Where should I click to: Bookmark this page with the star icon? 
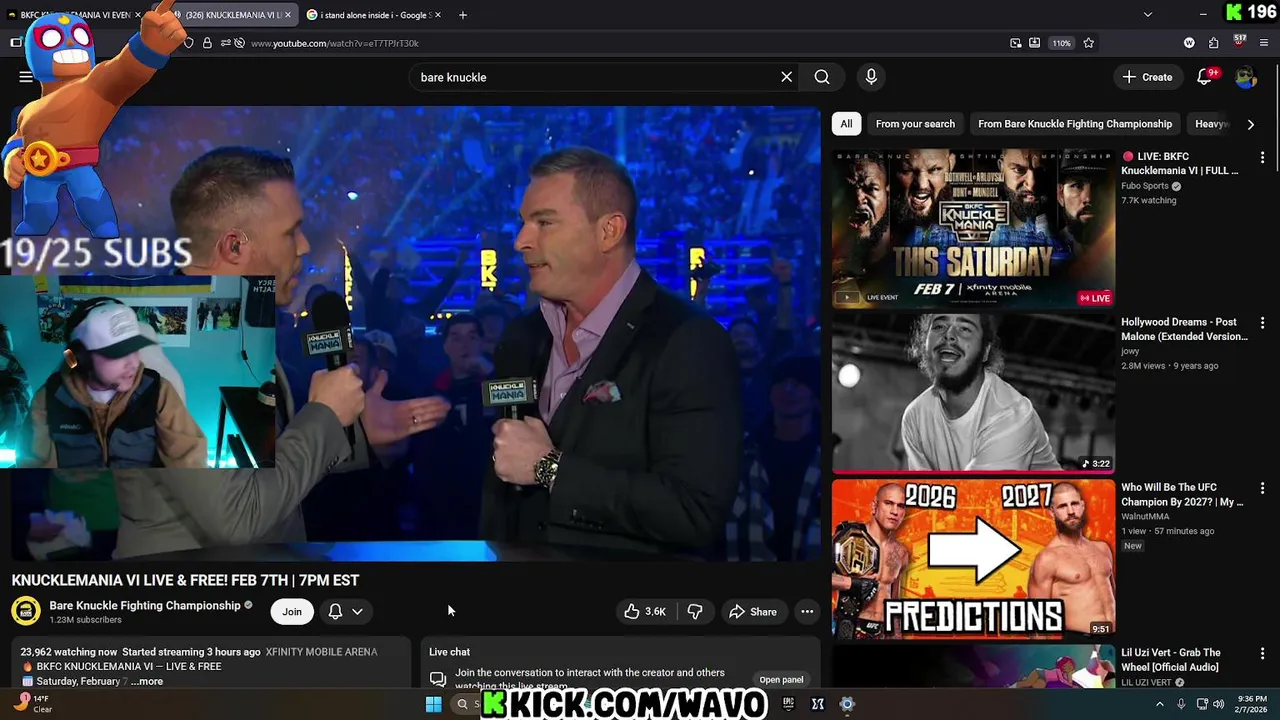(1089, 43)
